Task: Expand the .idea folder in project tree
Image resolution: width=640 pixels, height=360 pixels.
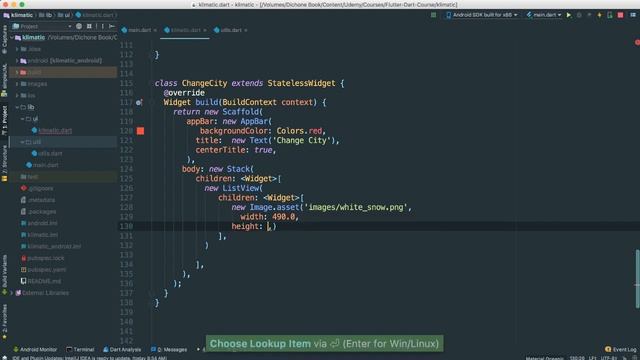Action: (x=17, y=49)
